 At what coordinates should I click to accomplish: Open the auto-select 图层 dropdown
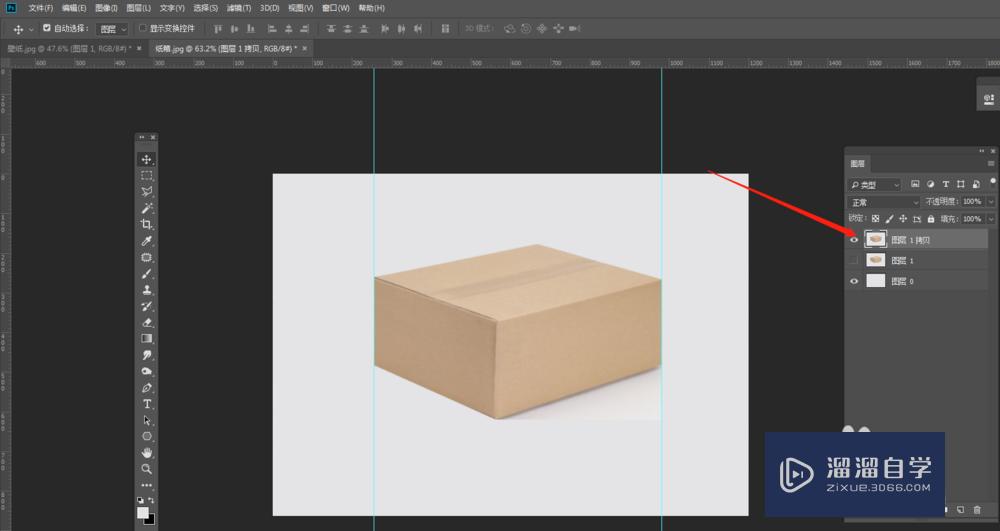coord(113,29)
